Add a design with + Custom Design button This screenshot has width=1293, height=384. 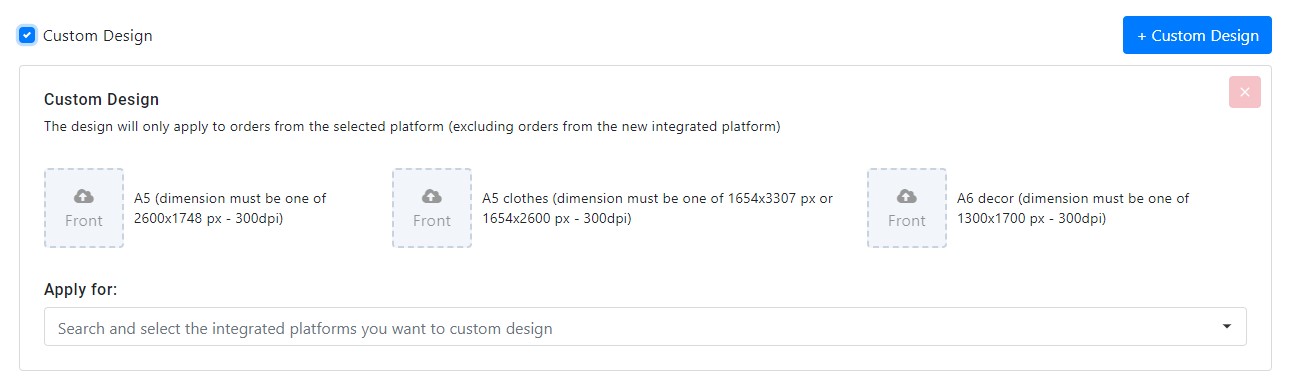1197,35
